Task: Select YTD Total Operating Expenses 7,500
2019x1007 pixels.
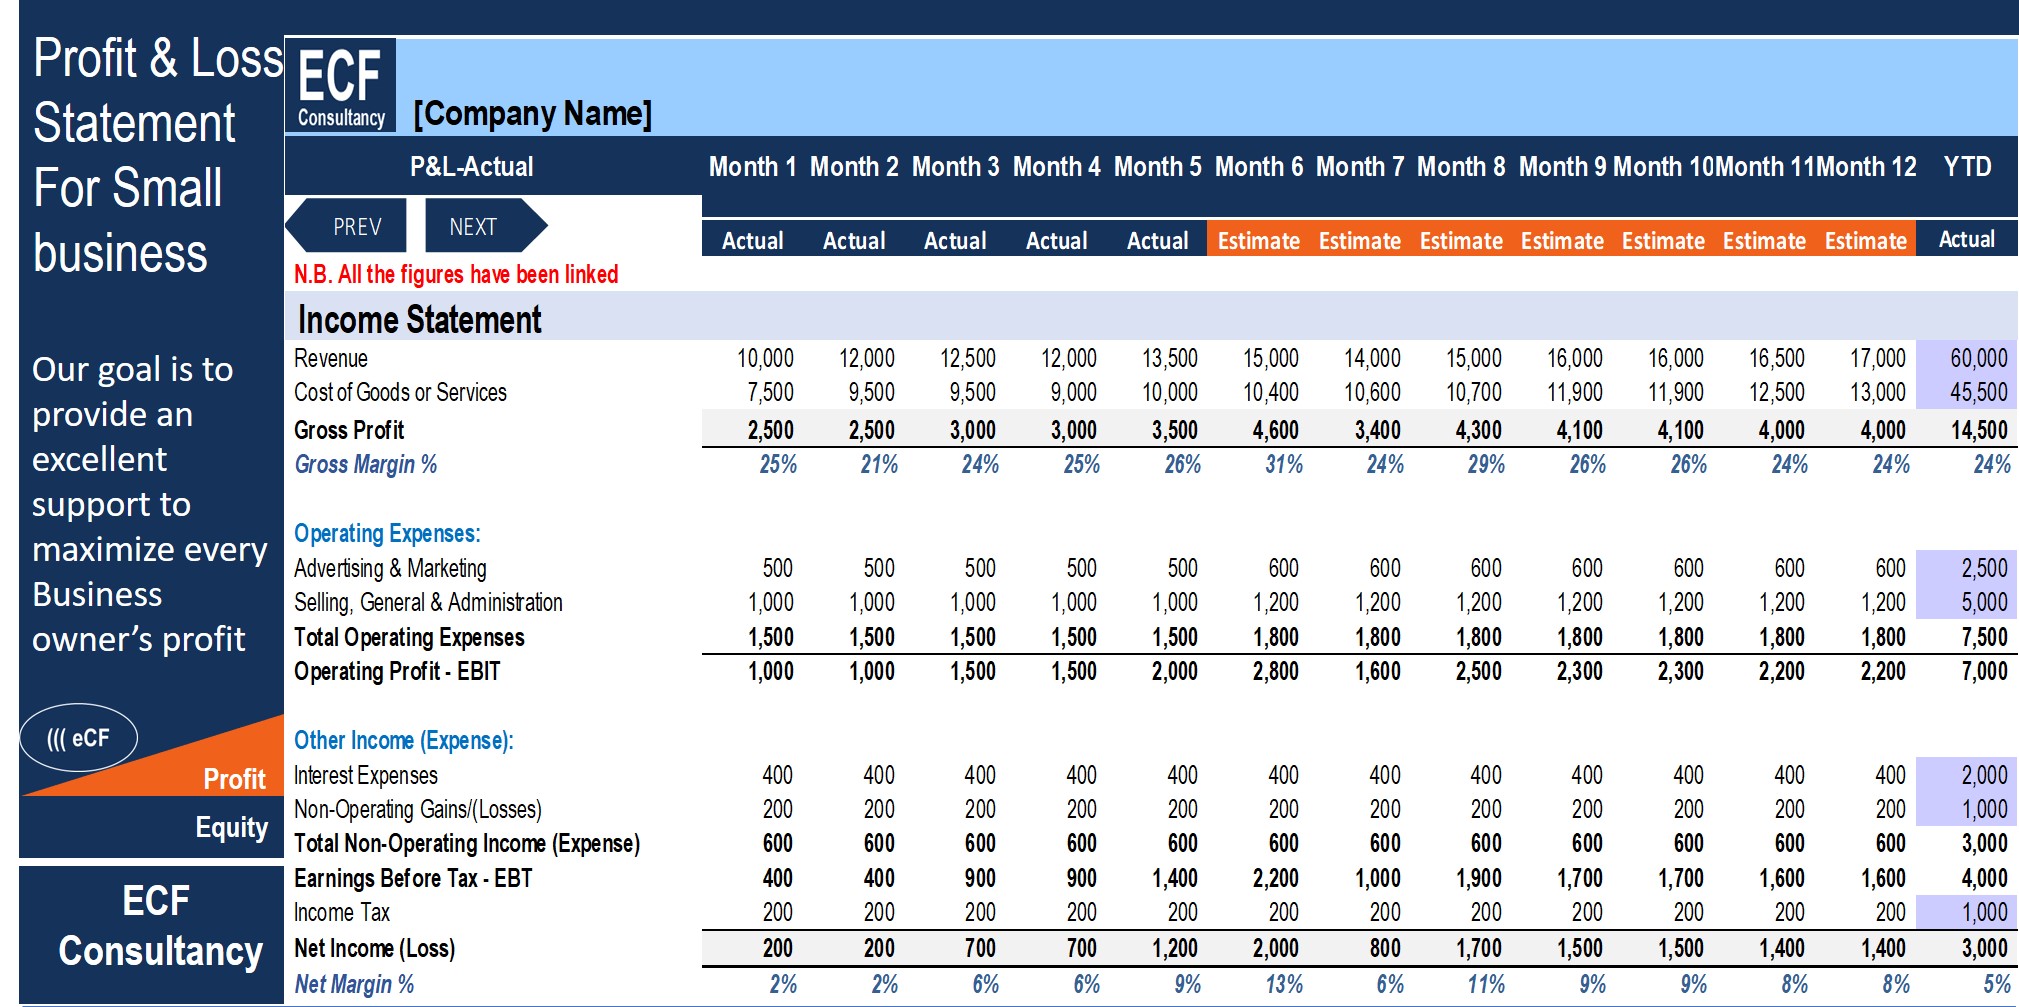Action: (x=1984, y=638)
